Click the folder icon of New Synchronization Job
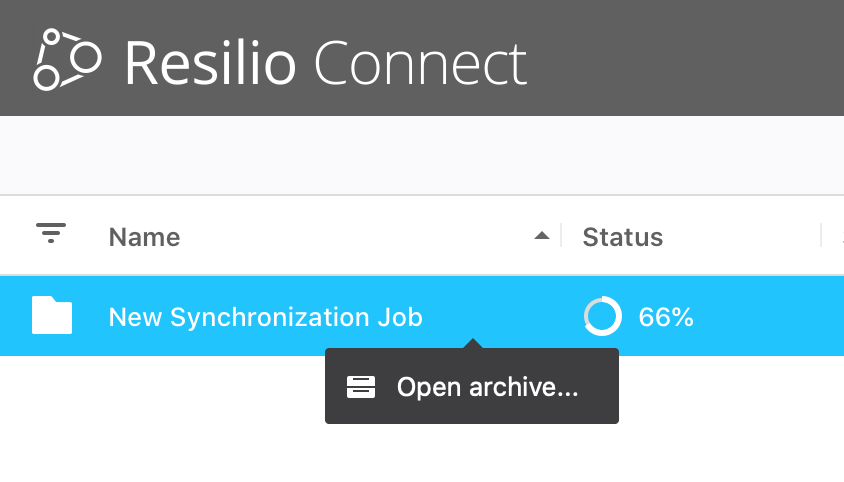 pos(52,316)
